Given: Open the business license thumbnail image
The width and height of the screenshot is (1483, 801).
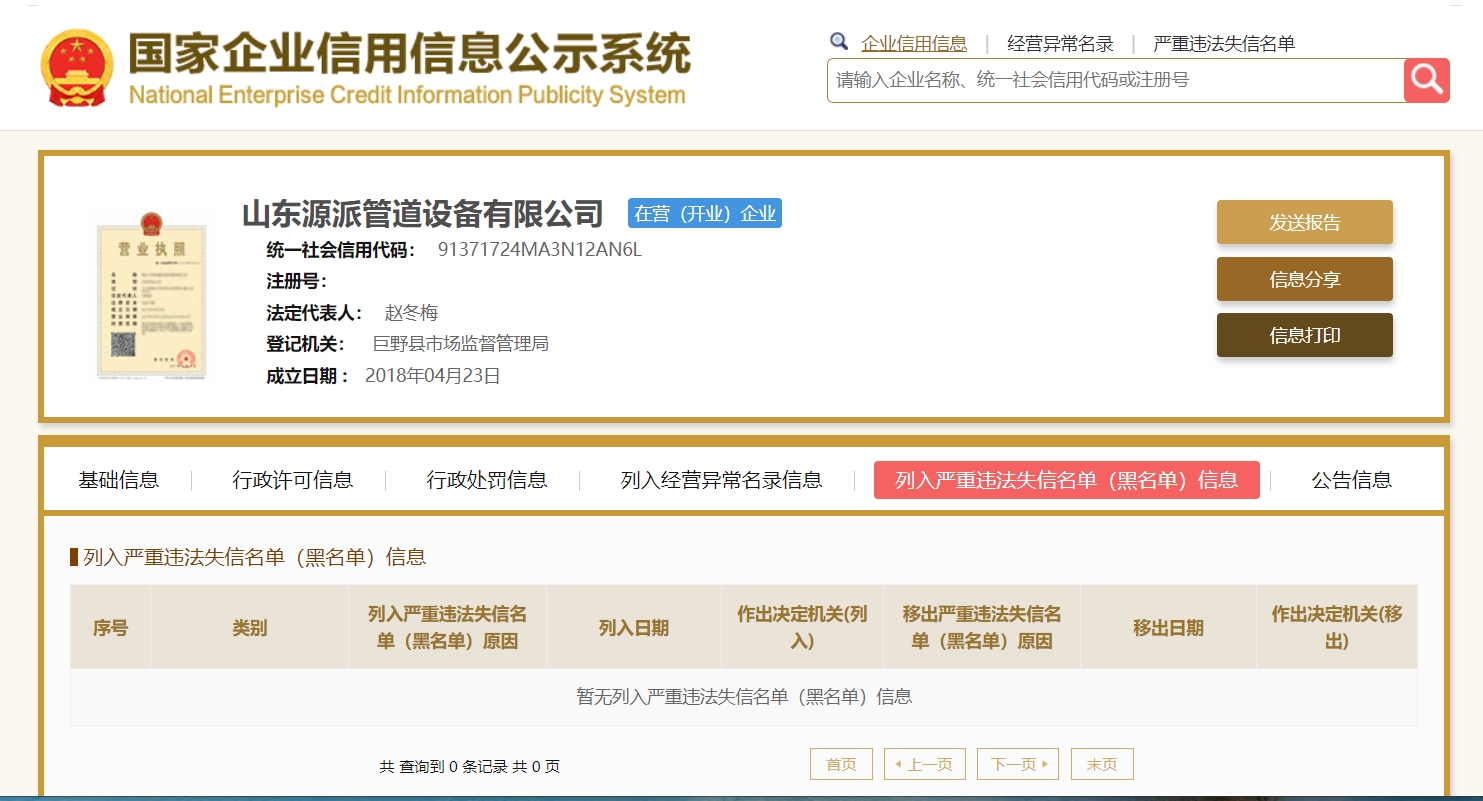Looking at the screenshot, I should click(151, 295).
